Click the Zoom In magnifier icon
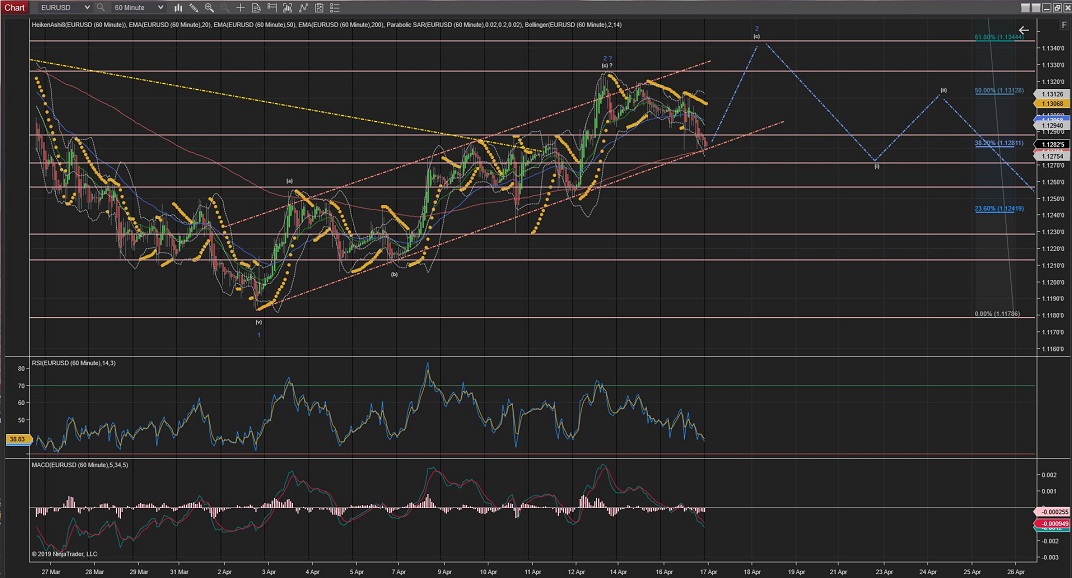Image resolution: width=1072 pixels, height=578 pixels. (x=209, y=7)
